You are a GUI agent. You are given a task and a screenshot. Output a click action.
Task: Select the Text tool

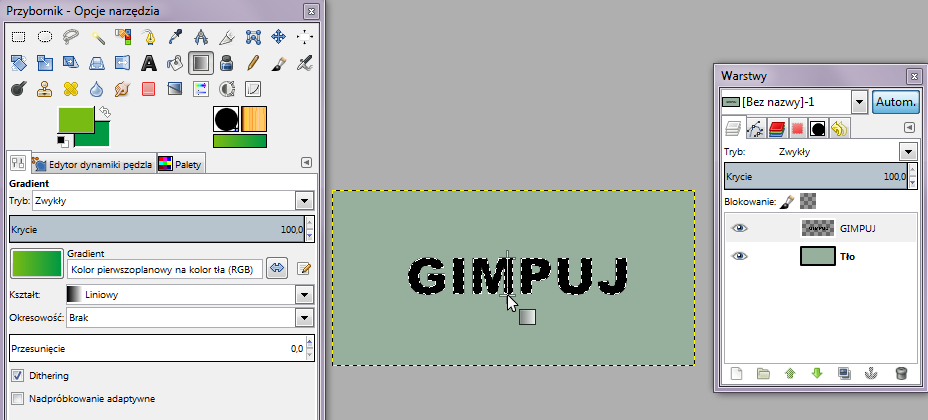click(148, 63)
